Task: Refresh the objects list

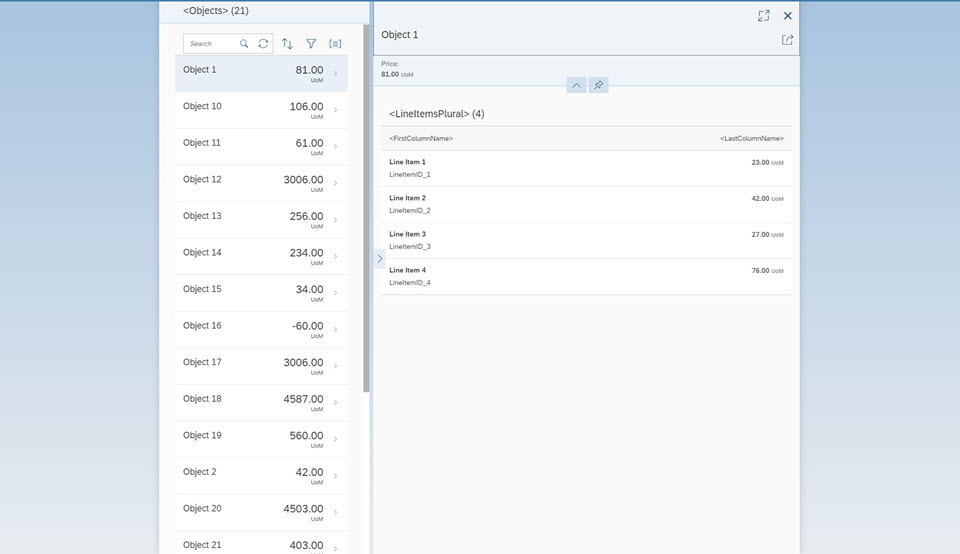Action: coord(263,44)
